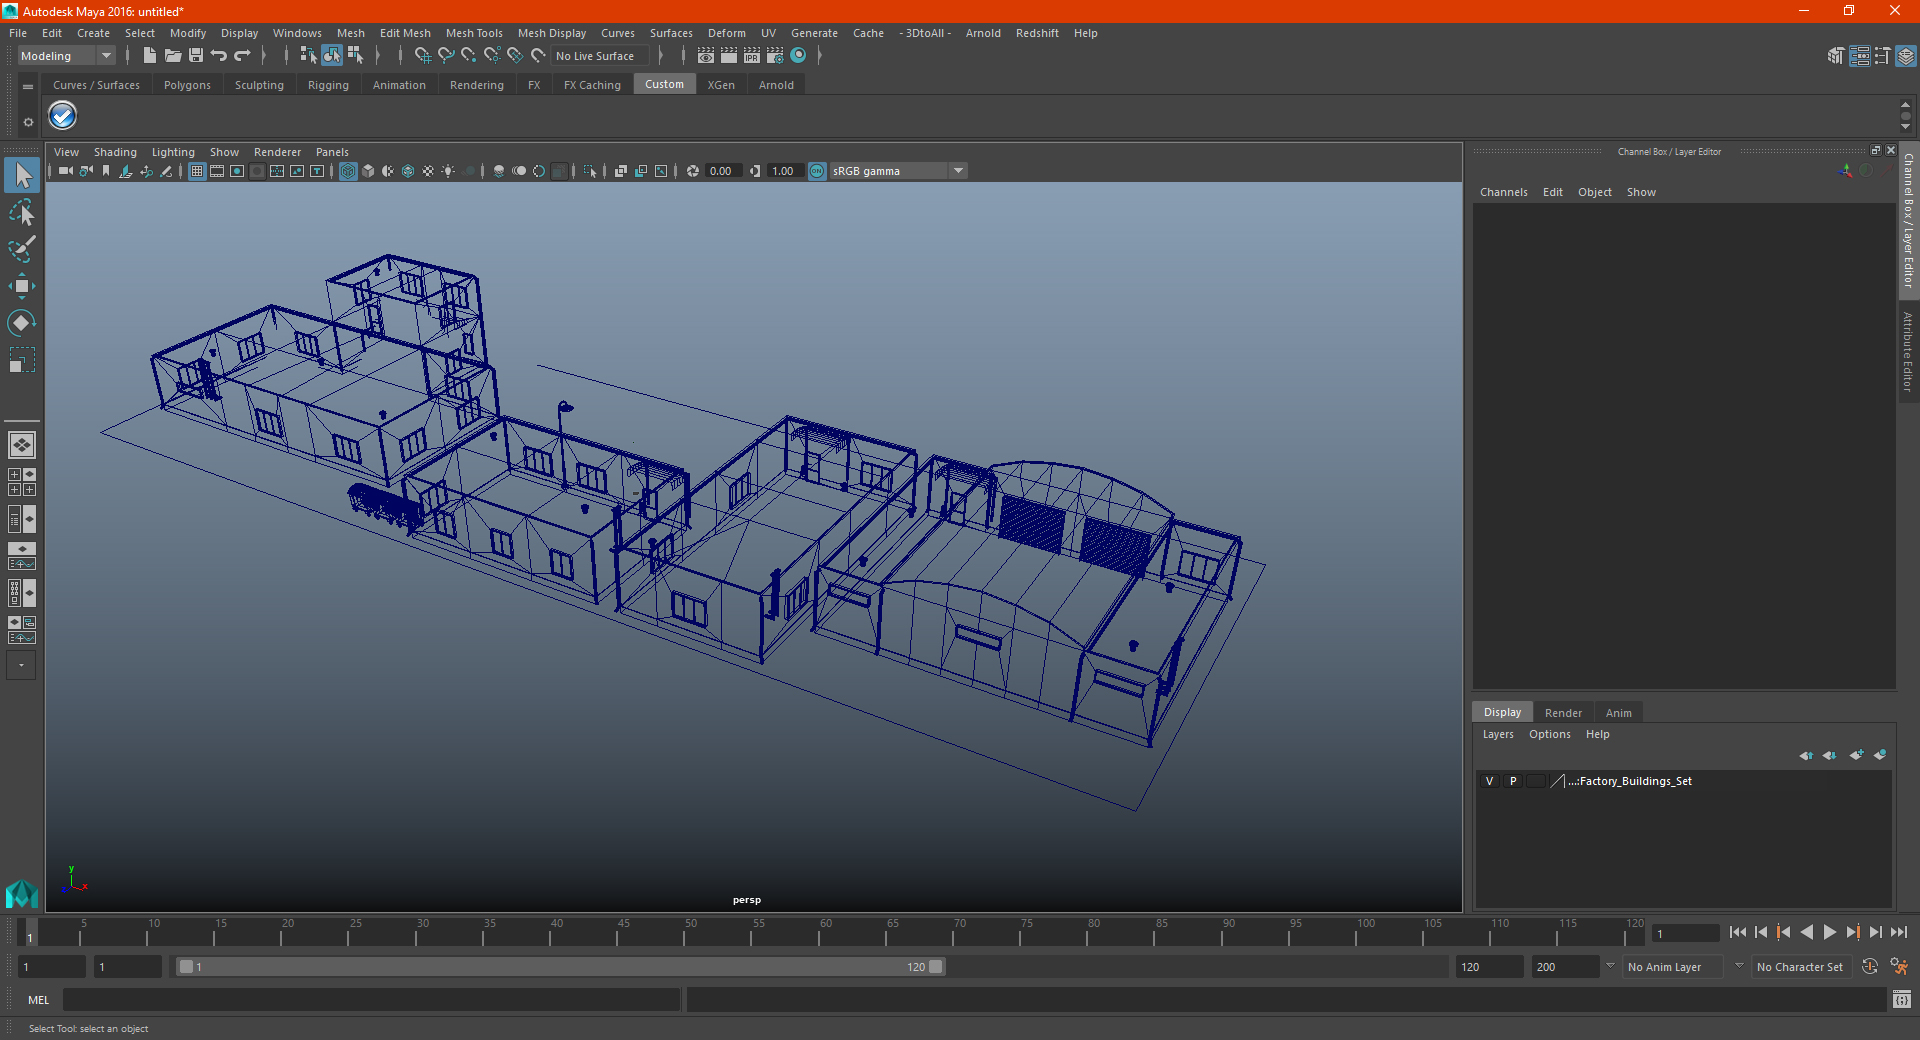Viewport: 1920px width, 1040px height.
Task: Open the Windows menu
Action: [297, 33]
